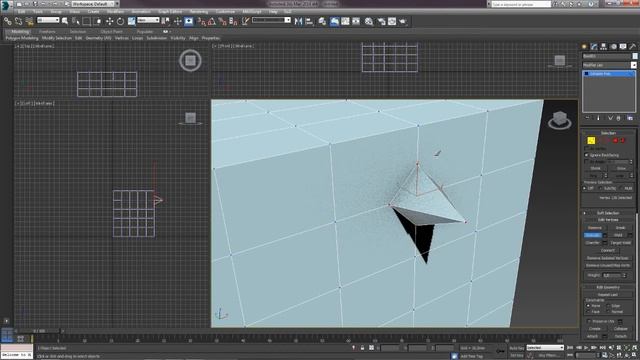Enable the By Vertex checkbox
This screenshot has height=360, width=640.
(587, 149)
